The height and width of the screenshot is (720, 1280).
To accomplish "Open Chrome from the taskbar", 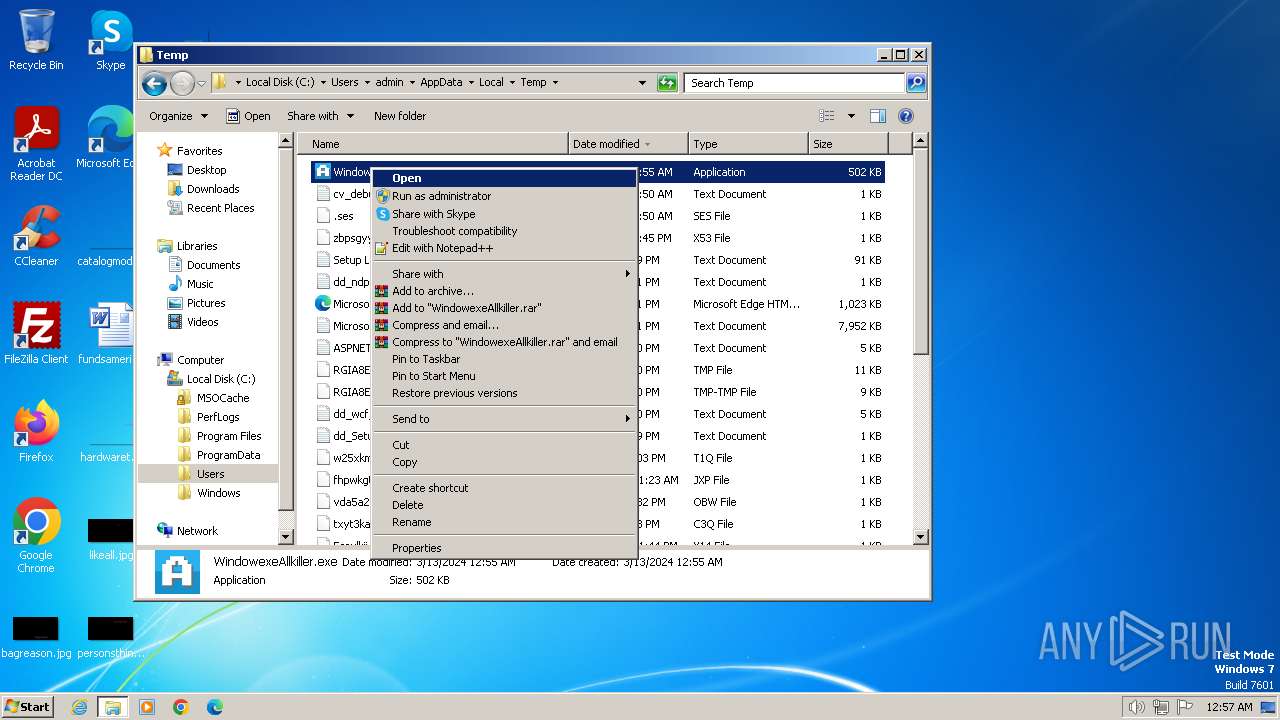I will click(x=180, y=707).
